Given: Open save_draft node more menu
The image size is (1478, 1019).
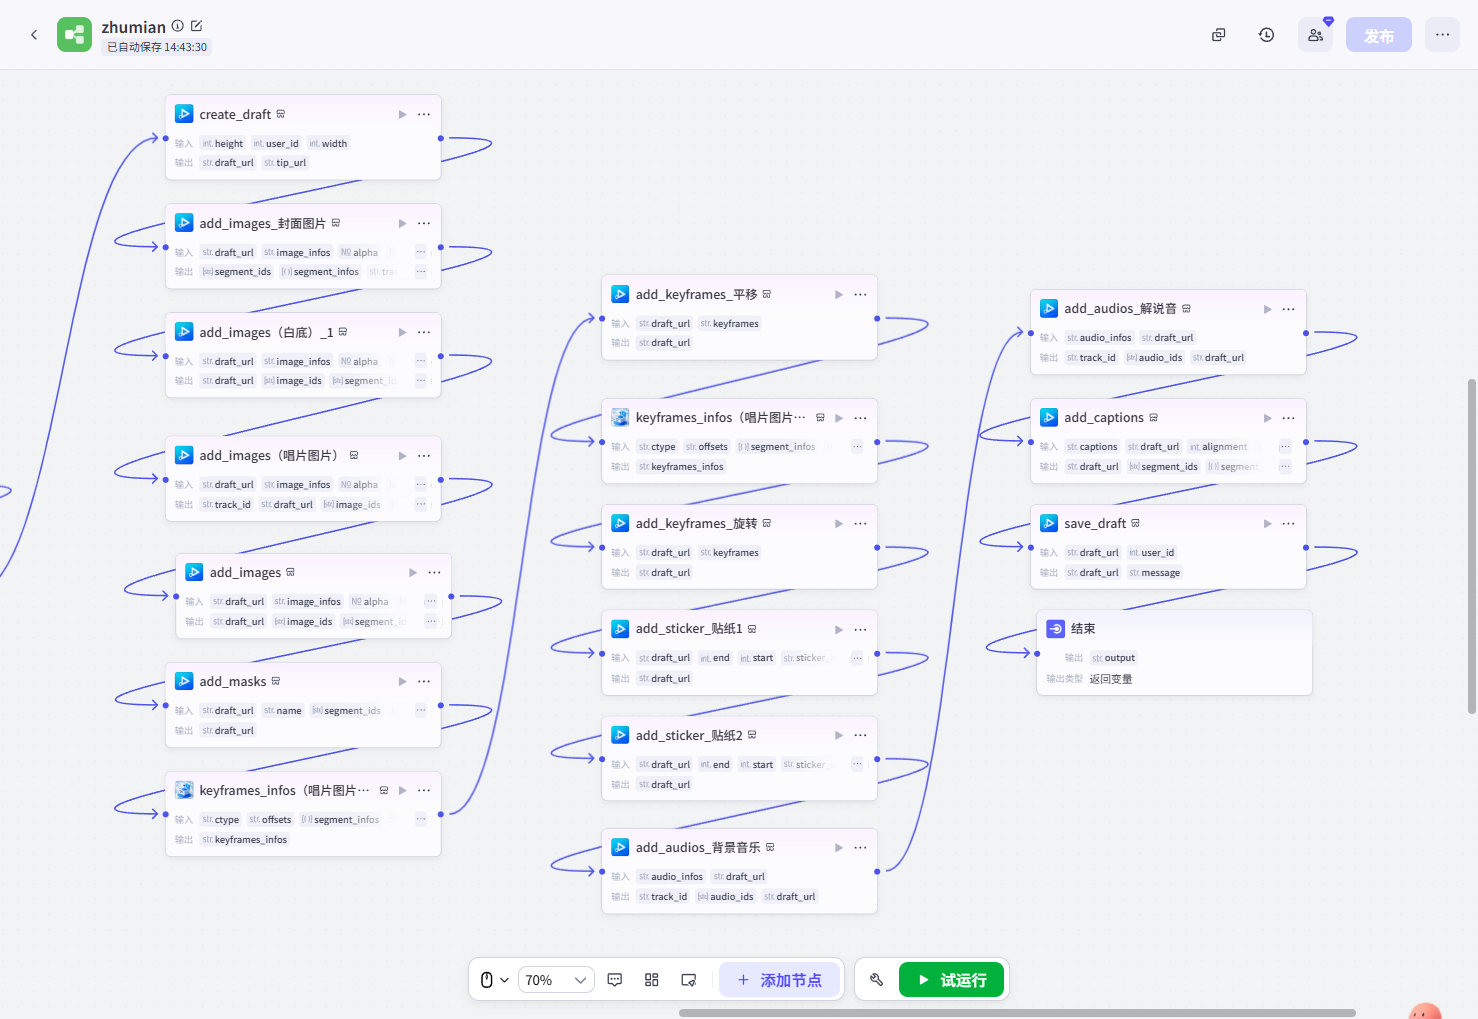Looking at the screenshot, I should pyautogui.click(x=1289, y=523).
